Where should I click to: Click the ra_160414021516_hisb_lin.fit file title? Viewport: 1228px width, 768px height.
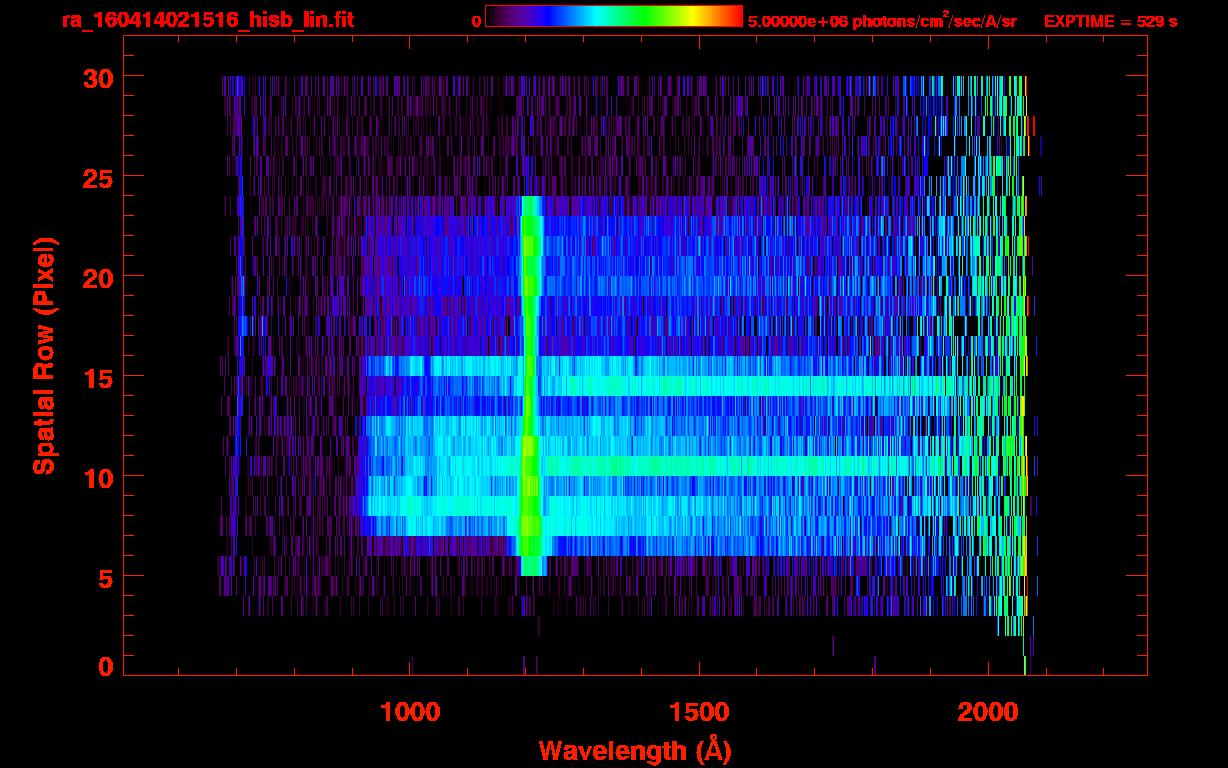(x=207, y=20)
